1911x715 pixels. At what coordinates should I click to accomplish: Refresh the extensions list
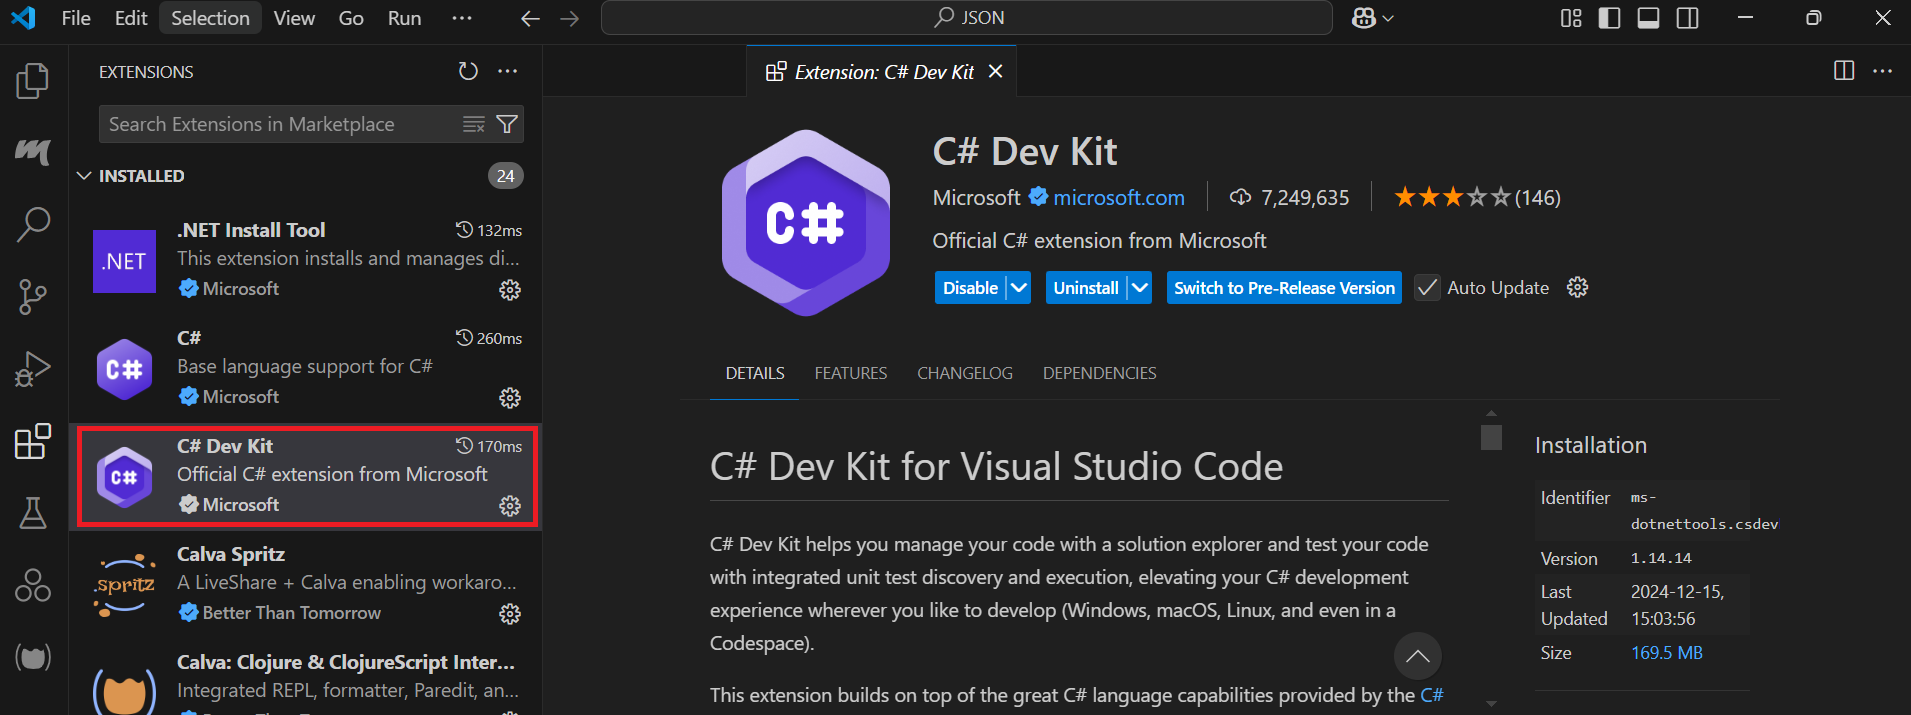tap(468, 71)
